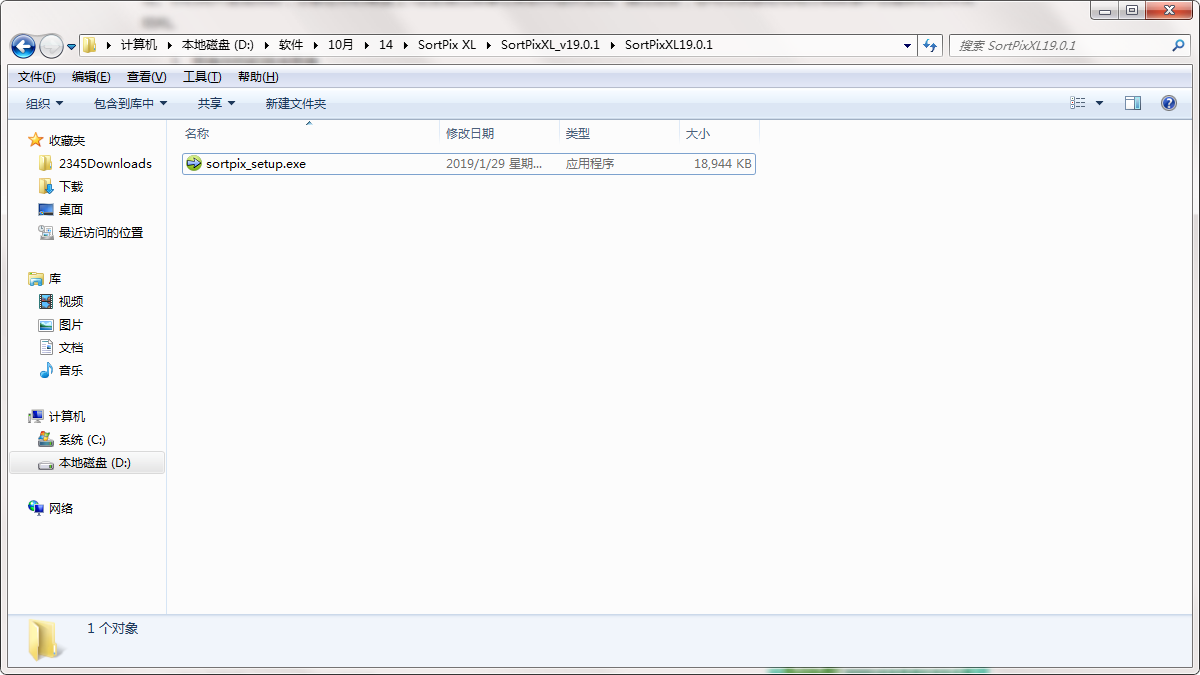Viewport: 1200px width, 675px height.
Task: Open 系统 (C:) drive
Action: click(82, 439)
